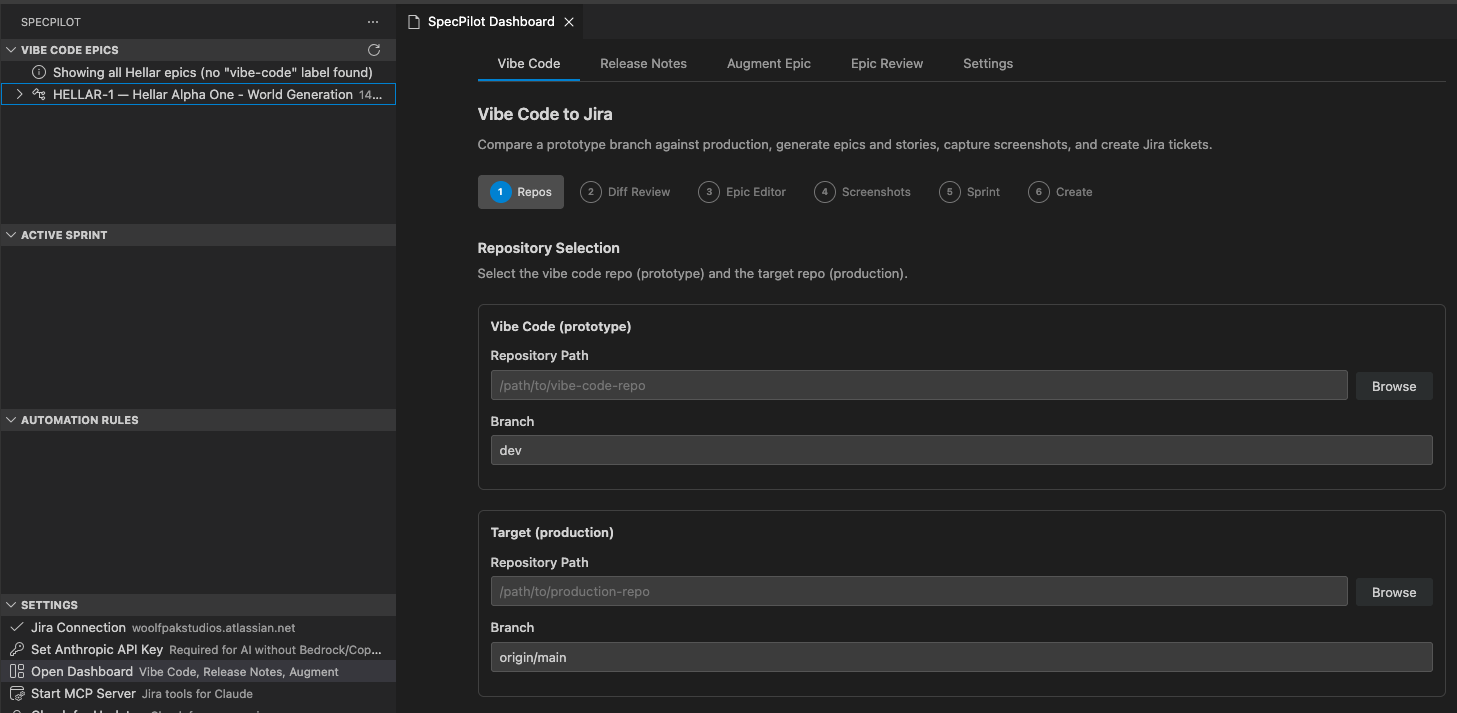Click the server gear icon beside Start MCP Server
The height and width of the screenshot is (713, 1457).
click(16, 694)
